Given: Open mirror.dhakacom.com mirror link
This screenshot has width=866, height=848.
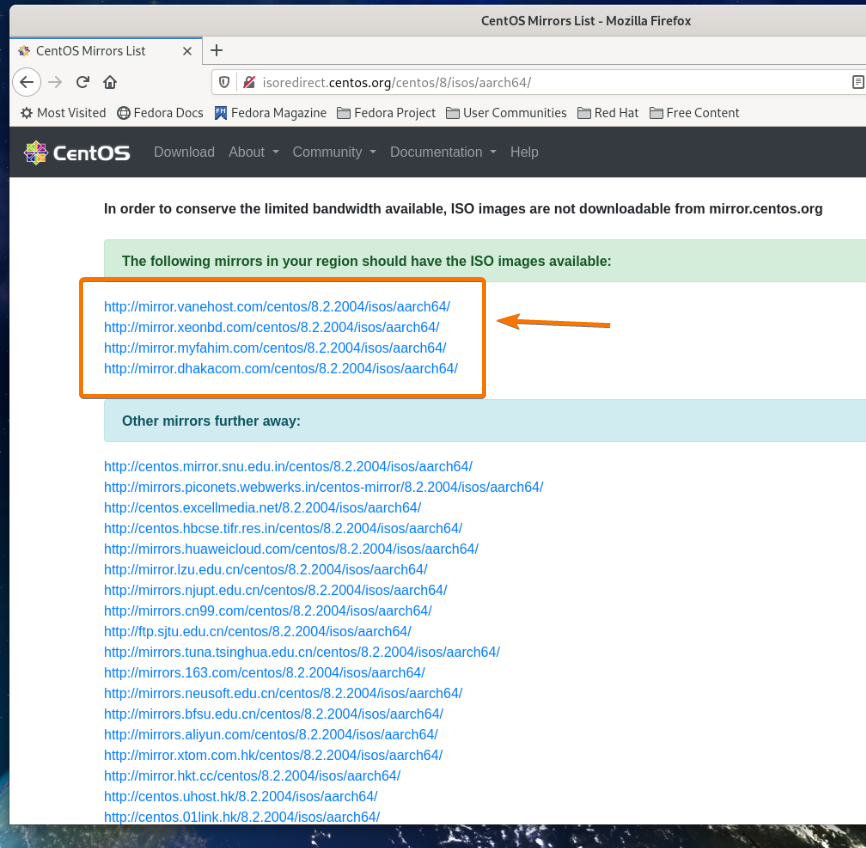Looking at the screenshot, I should point(281,368).
